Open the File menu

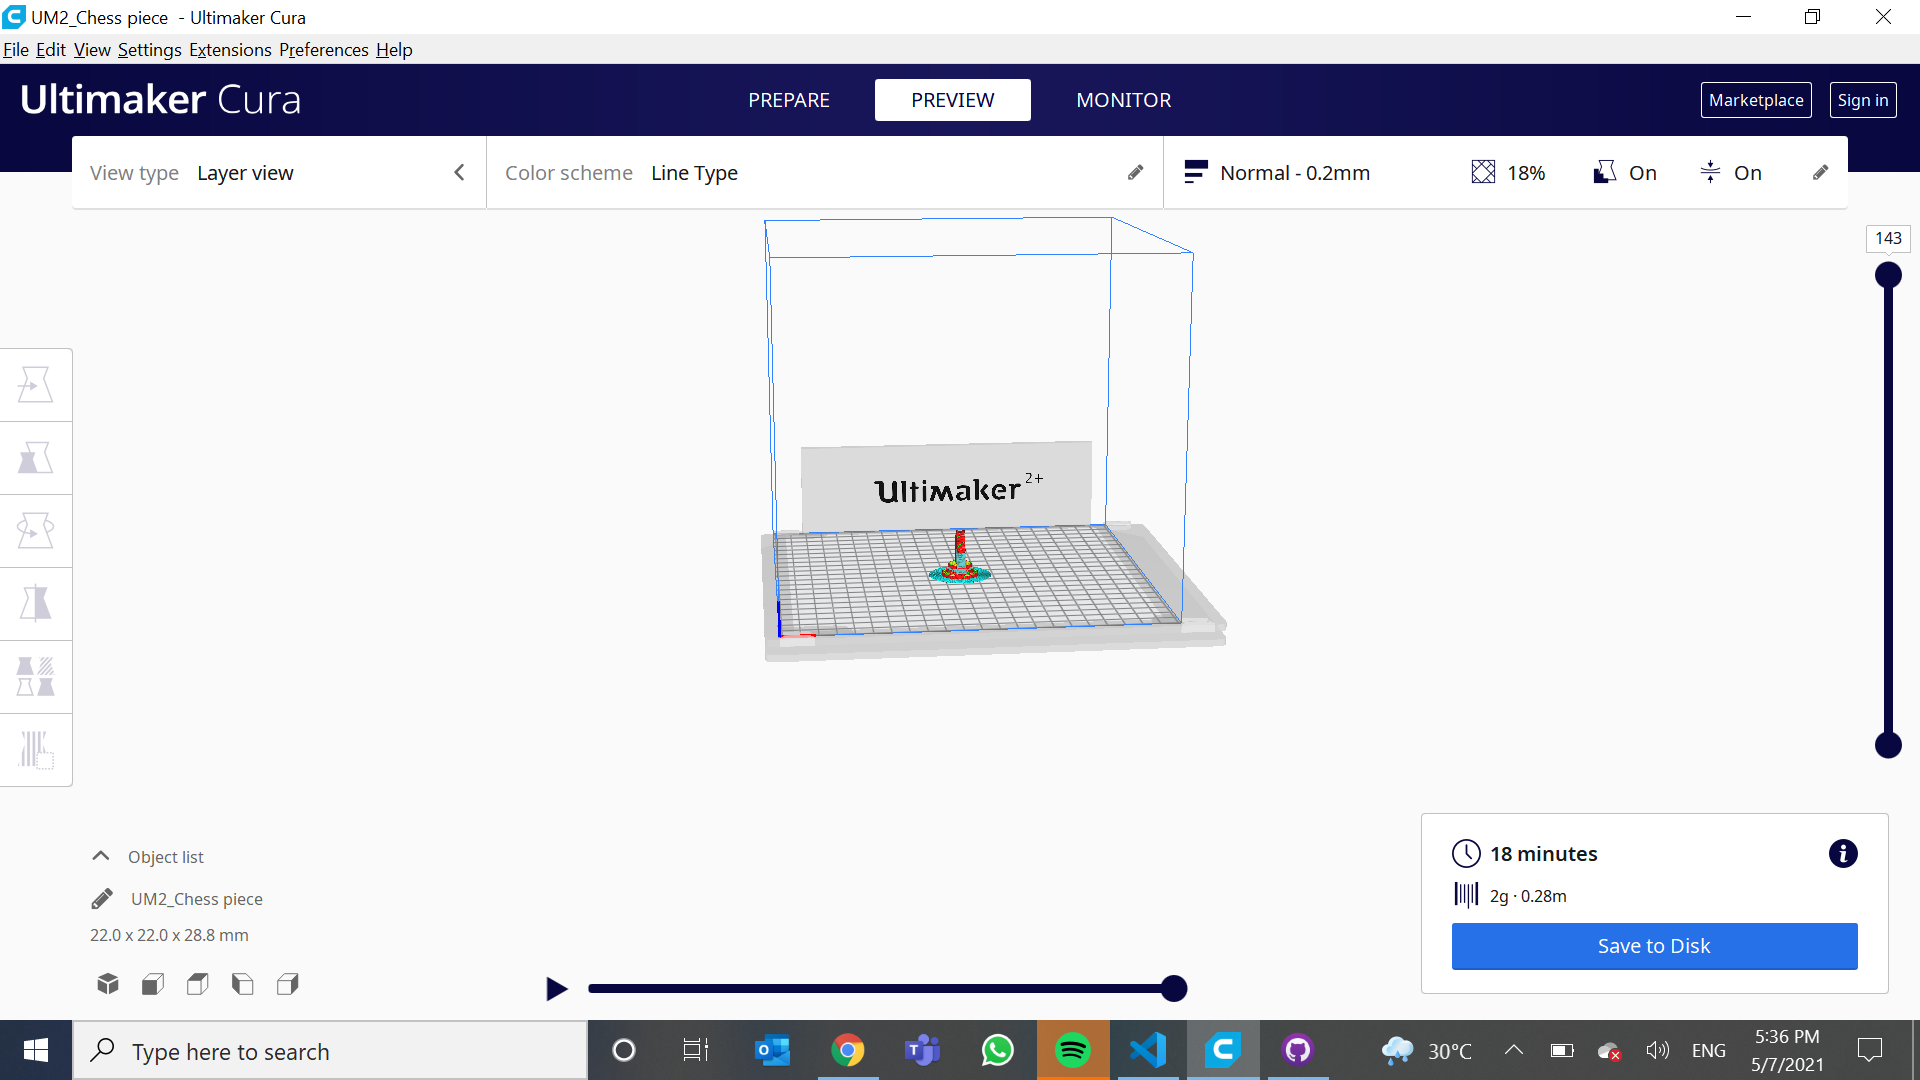coord(16,50)
